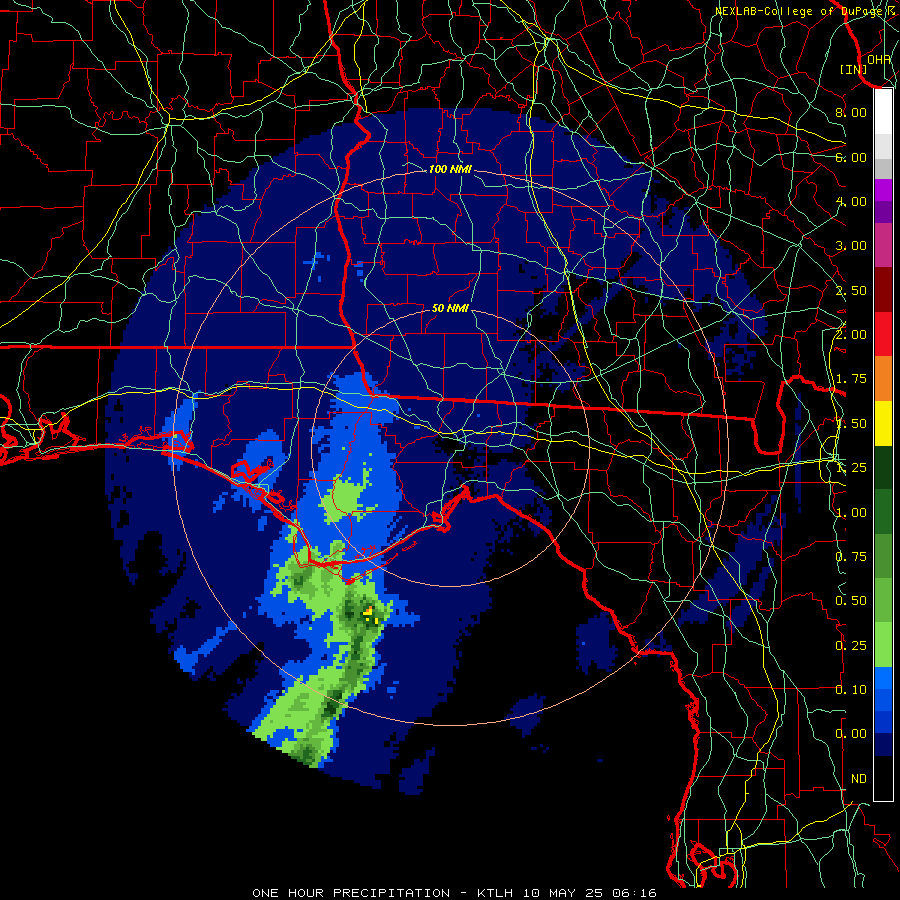Select the 1.50 legend value
The image size is (900, 900).
(x=850, y=424)
